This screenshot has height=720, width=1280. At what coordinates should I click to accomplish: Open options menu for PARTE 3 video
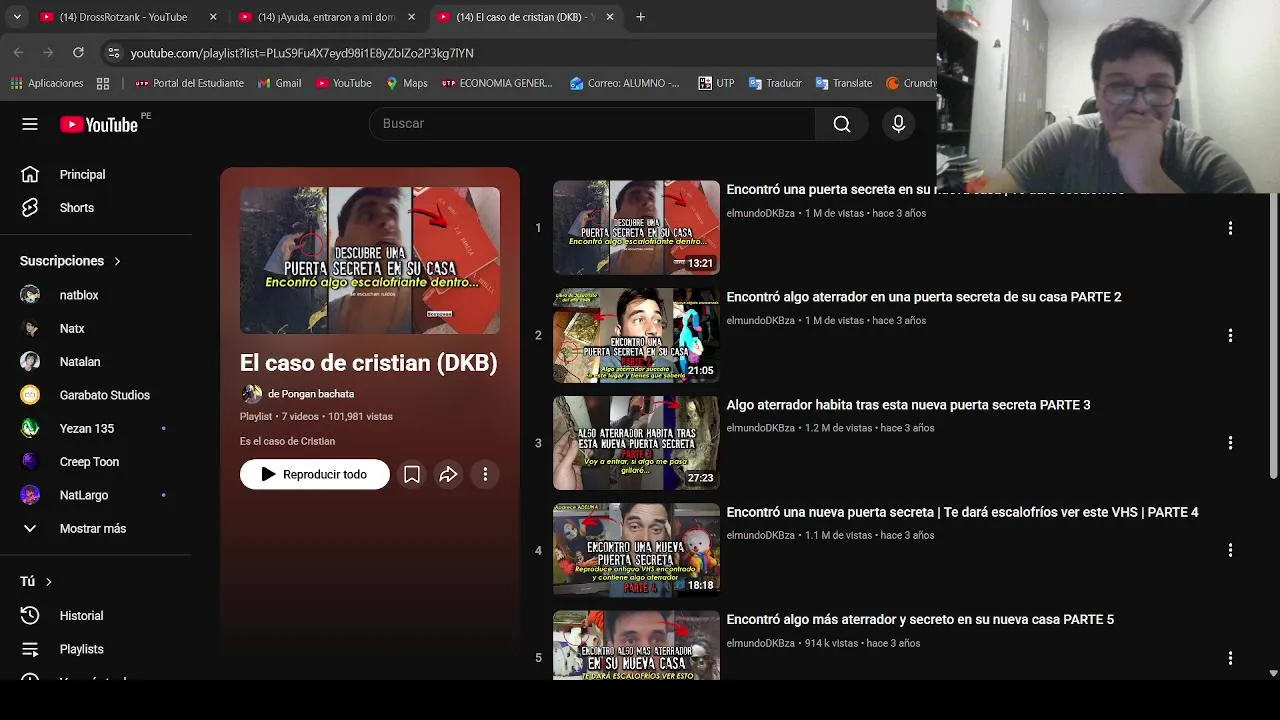click(1230, 442)
